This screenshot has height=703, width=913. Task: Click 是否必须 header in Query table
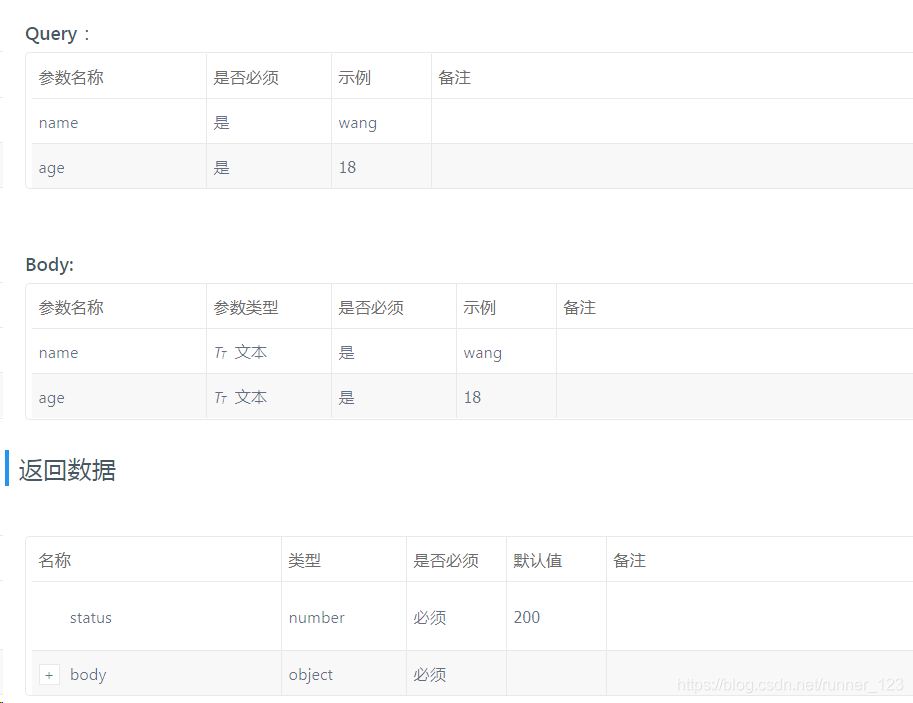pos(246,77)
